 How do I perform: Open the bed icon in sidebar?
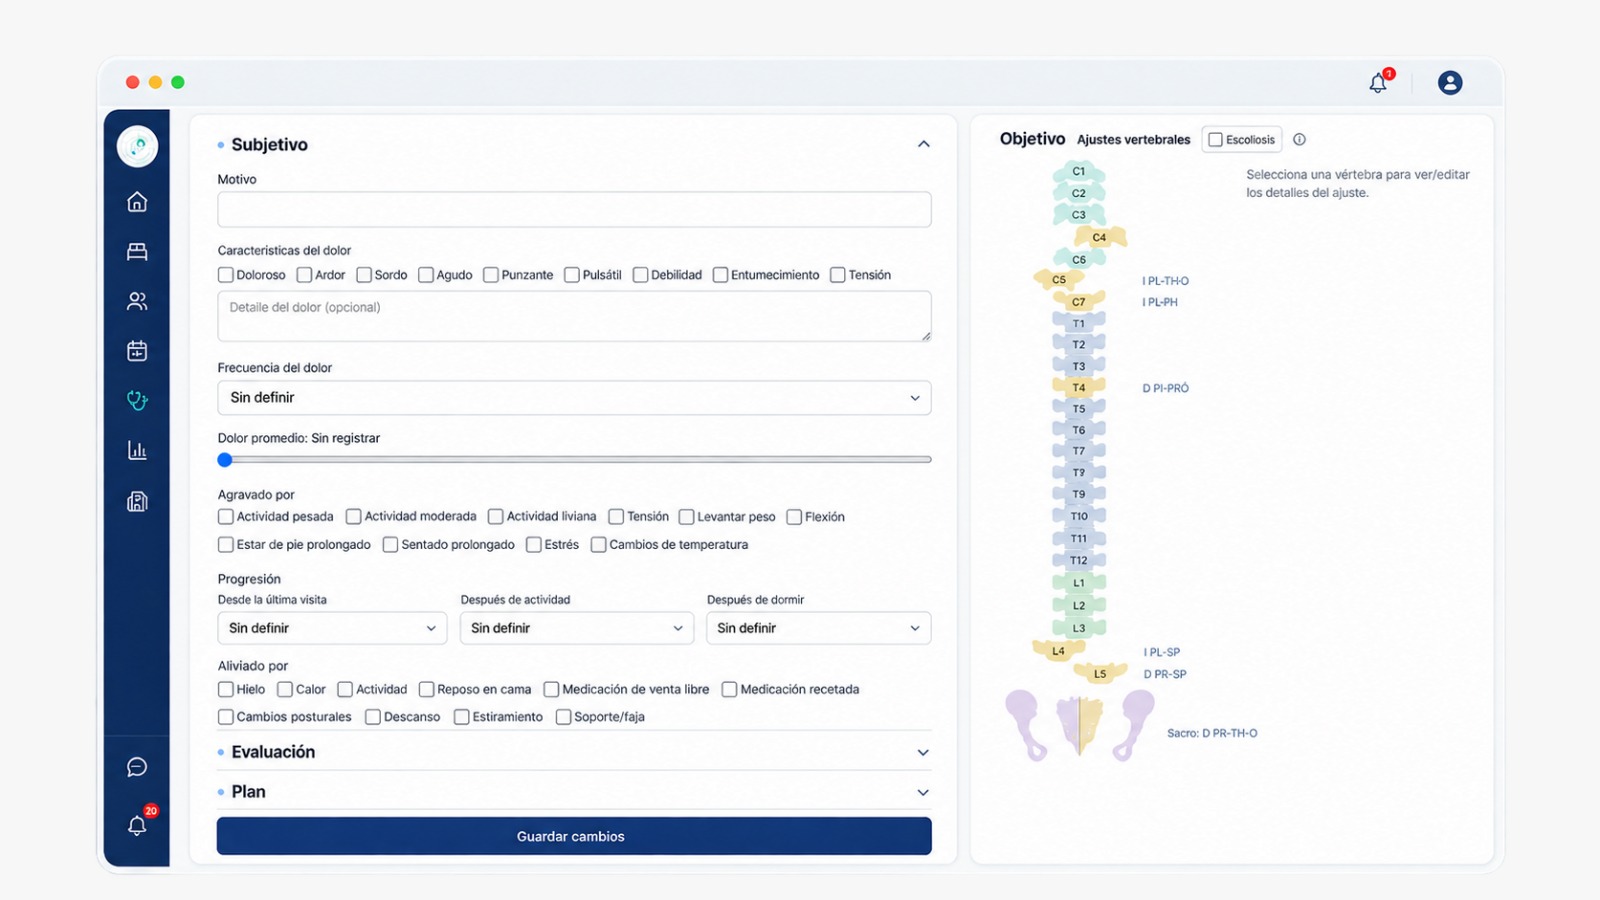[137, 251]
